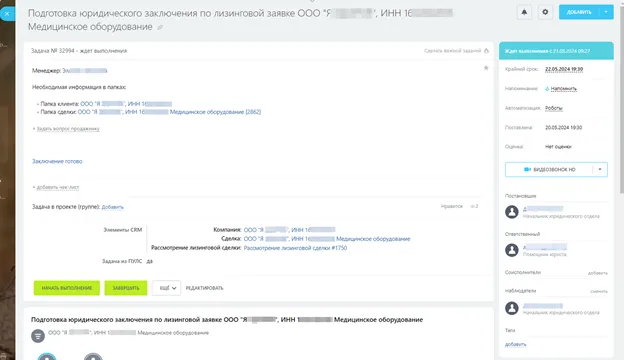This screenshot has width=624, height=360.
Task: Open the gear settings icon in header
Action: click(x=545, y=12)
